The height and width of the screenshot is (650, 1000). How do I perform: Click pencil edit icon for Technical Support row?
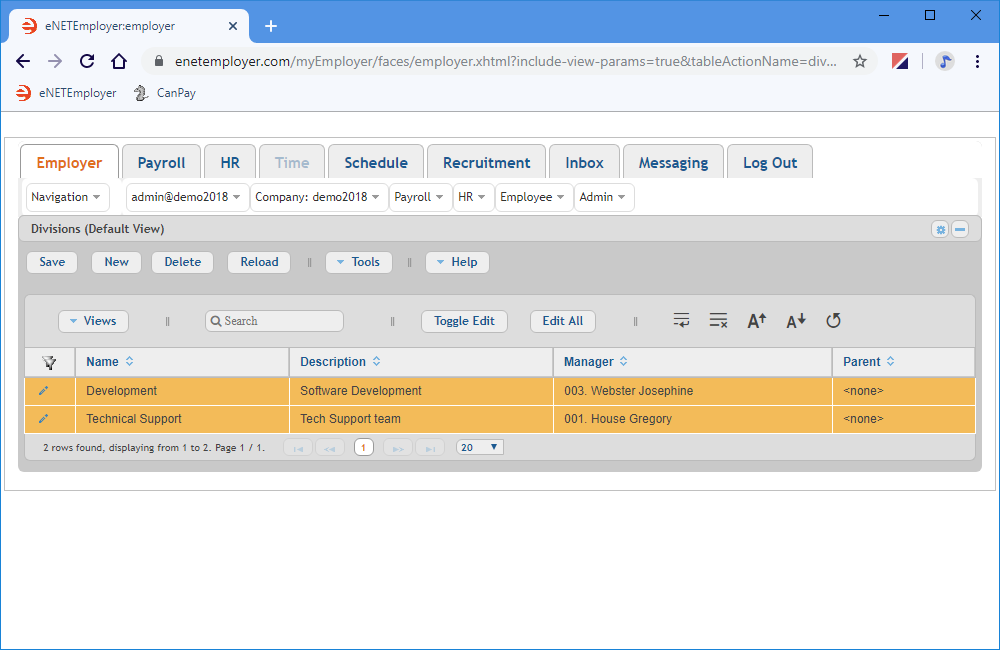coord(43,419)
